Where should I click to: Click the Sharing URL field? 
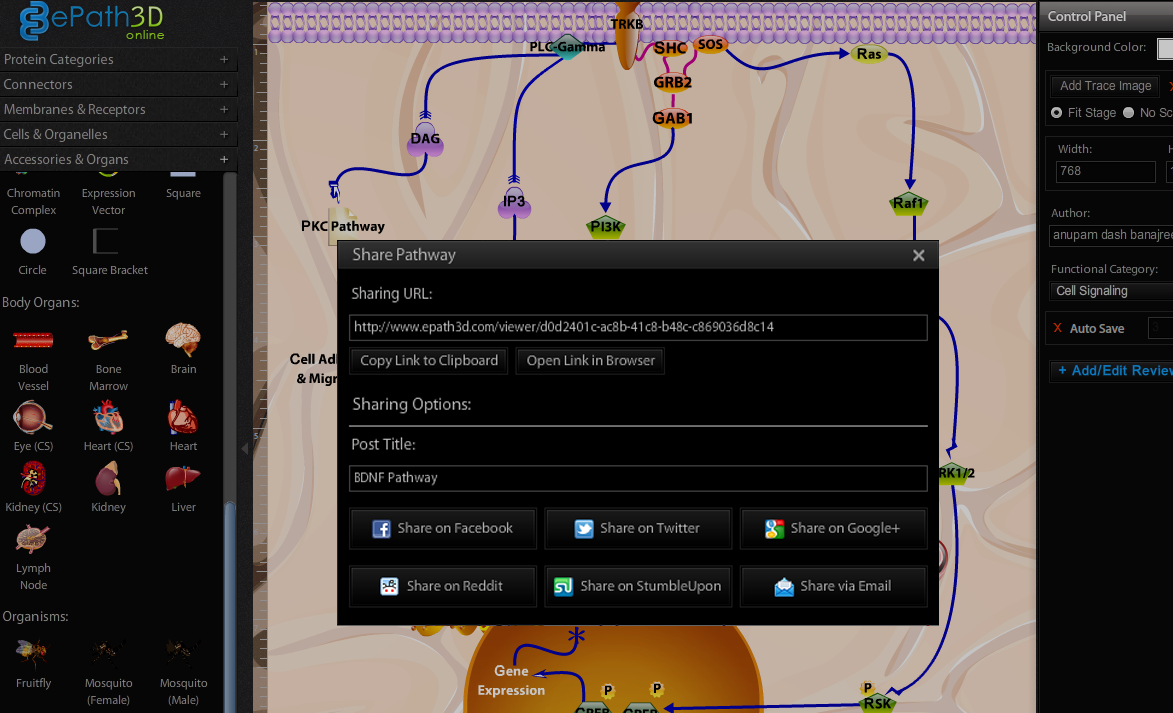638,328
